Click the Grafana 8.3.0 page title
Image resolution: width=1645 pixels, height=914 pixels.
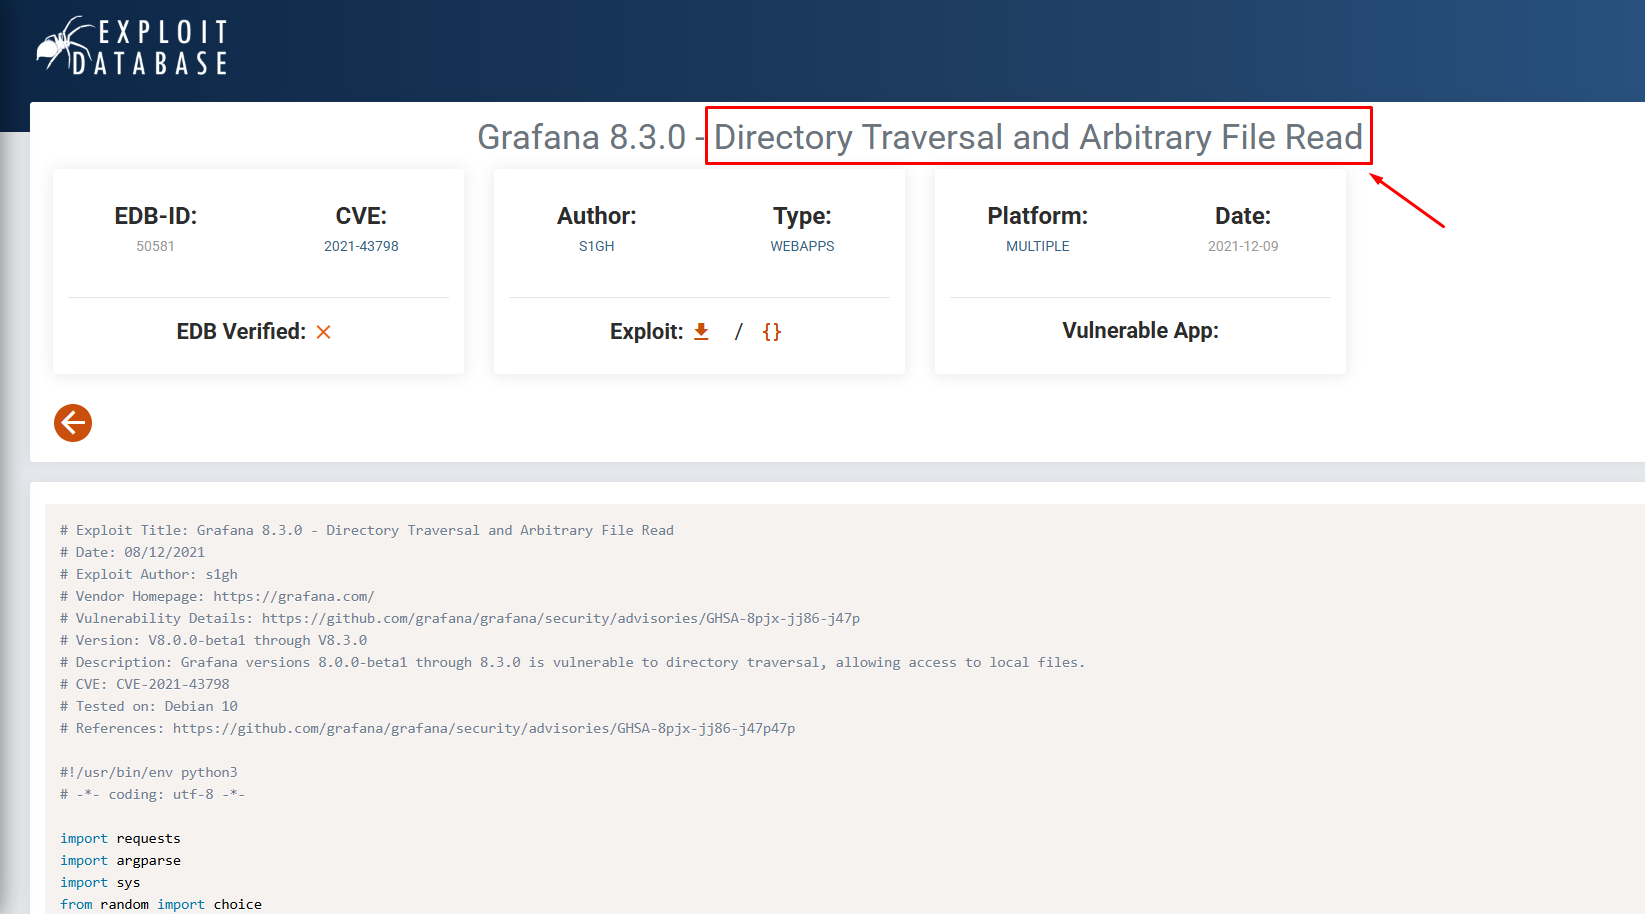(920, 137)
